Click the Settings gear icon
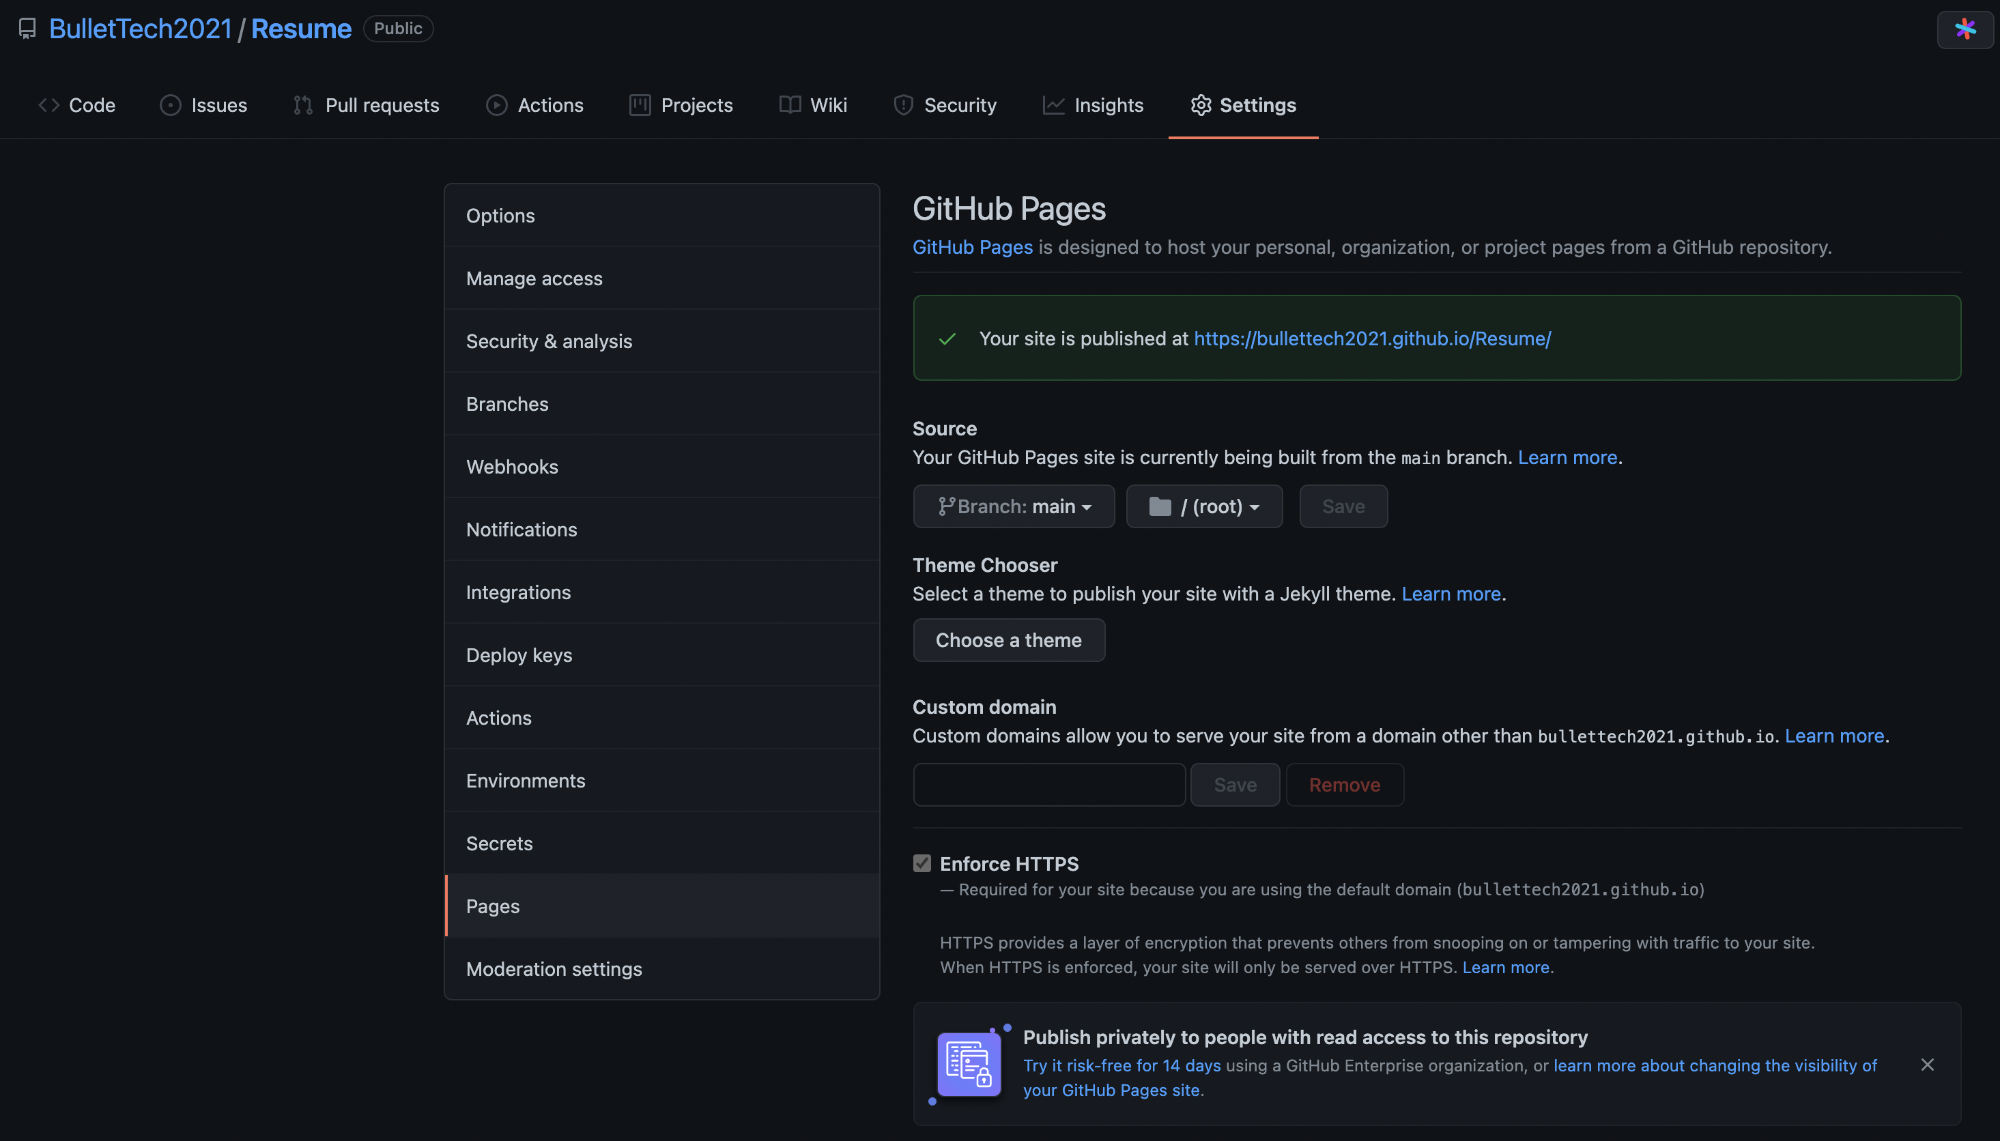Image resolution: width=2000 pixels, height=1141 pixels. click(1201, 105)
